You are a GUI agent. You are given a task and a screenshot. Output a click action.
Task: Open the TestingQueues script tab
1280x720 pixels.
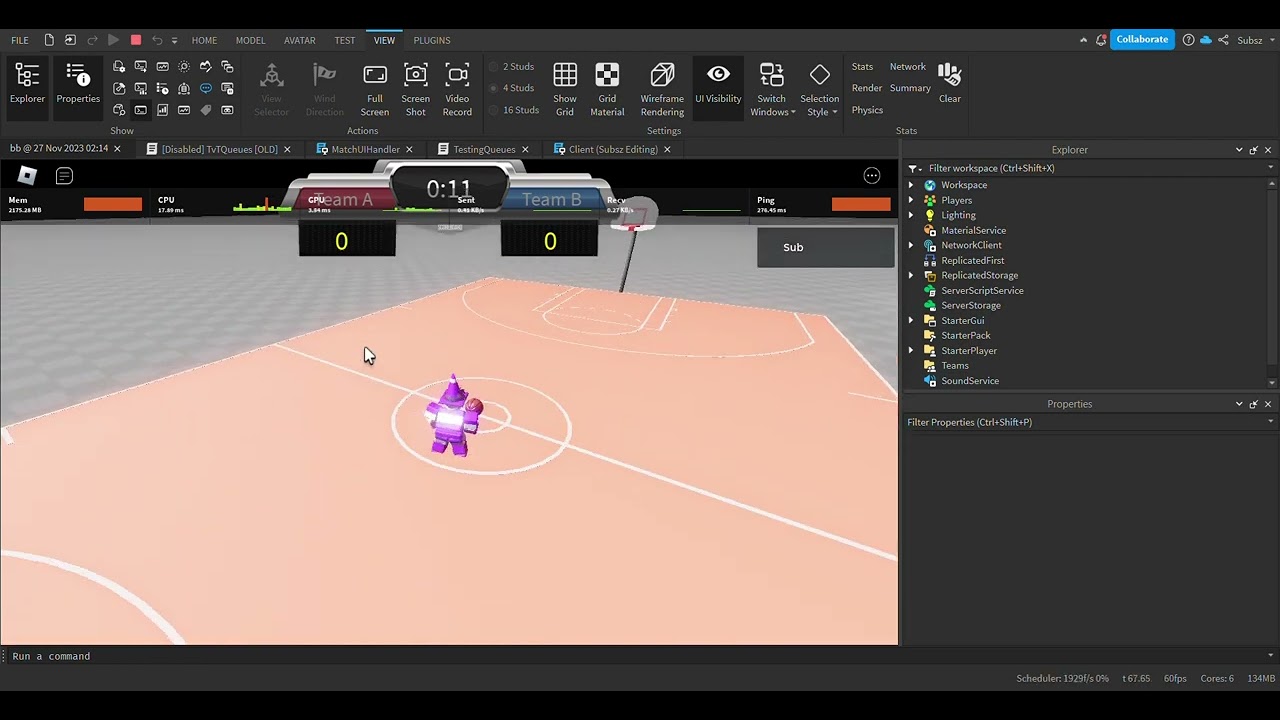tap(484, 149)
